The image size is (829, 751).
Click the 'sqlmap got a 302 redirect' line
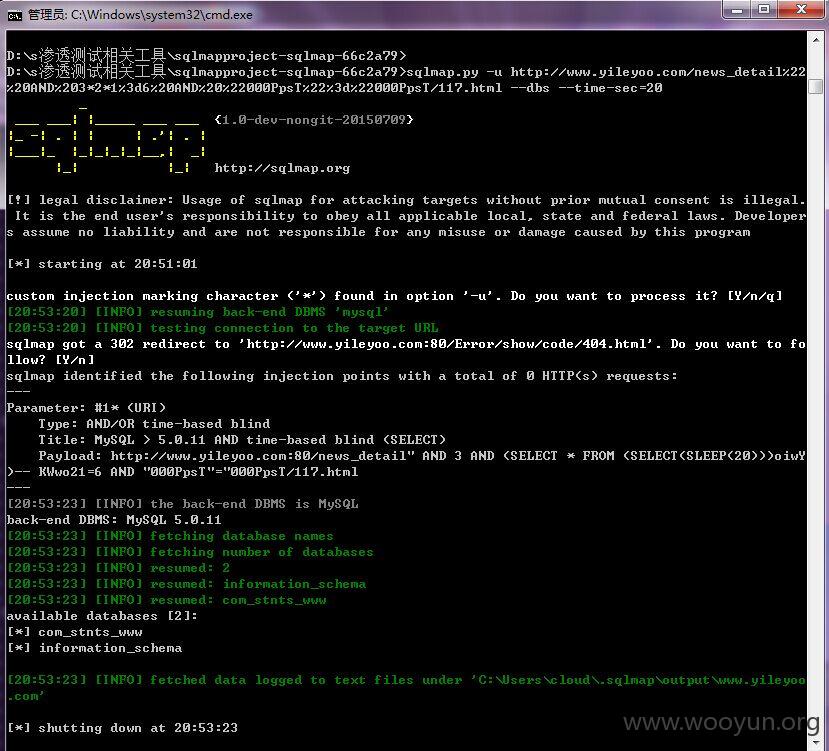coord(406,344)
